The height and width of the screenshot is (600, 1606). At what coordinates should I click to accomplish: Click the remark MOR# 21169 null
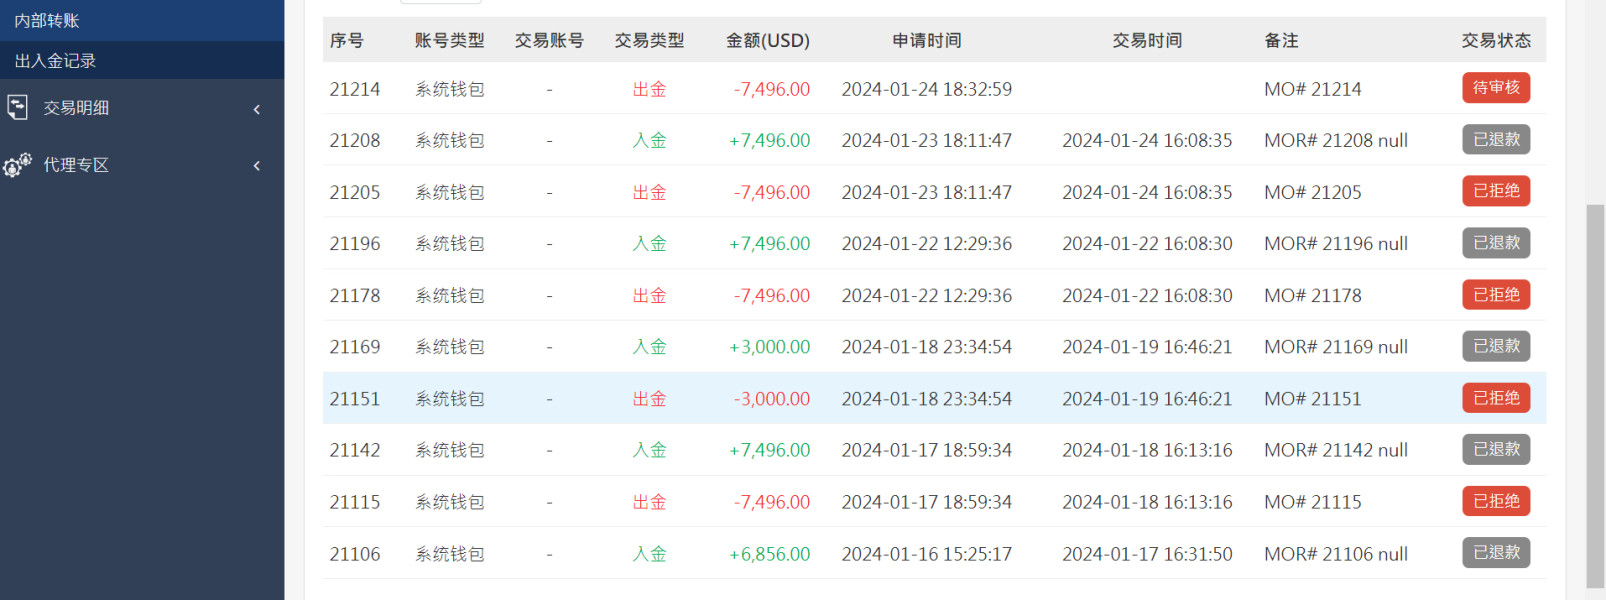pyautogui.click(x=1336, y=347)
